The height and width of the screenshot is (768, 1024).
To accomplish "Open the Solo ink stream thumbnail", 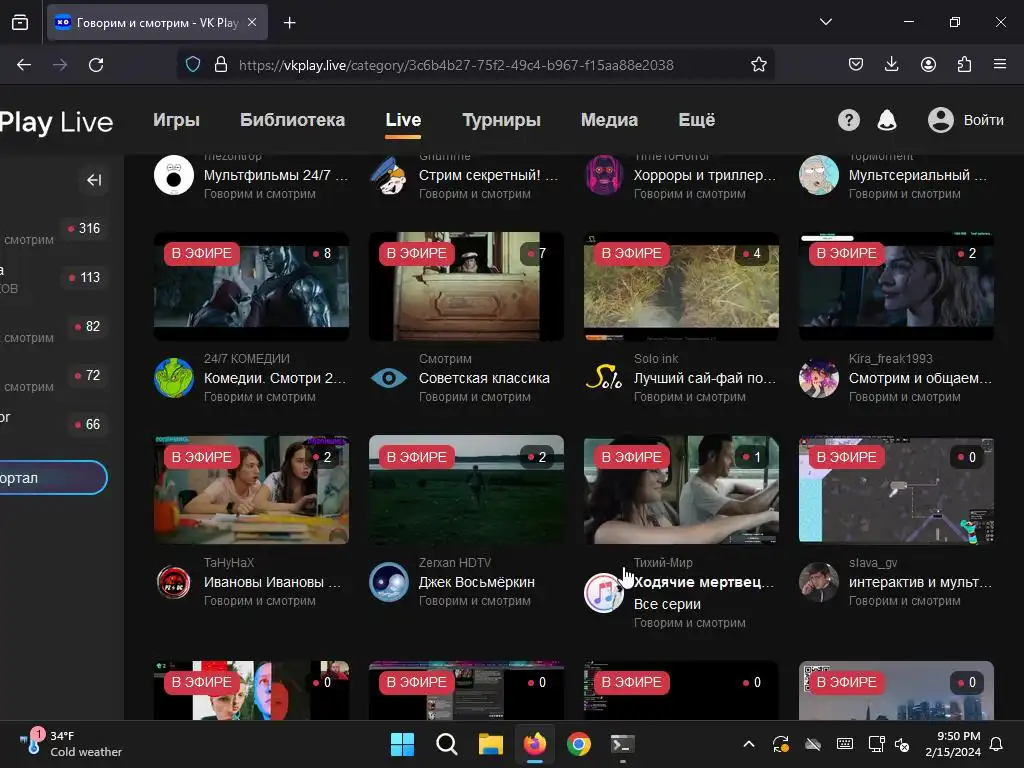I will 681,286.
